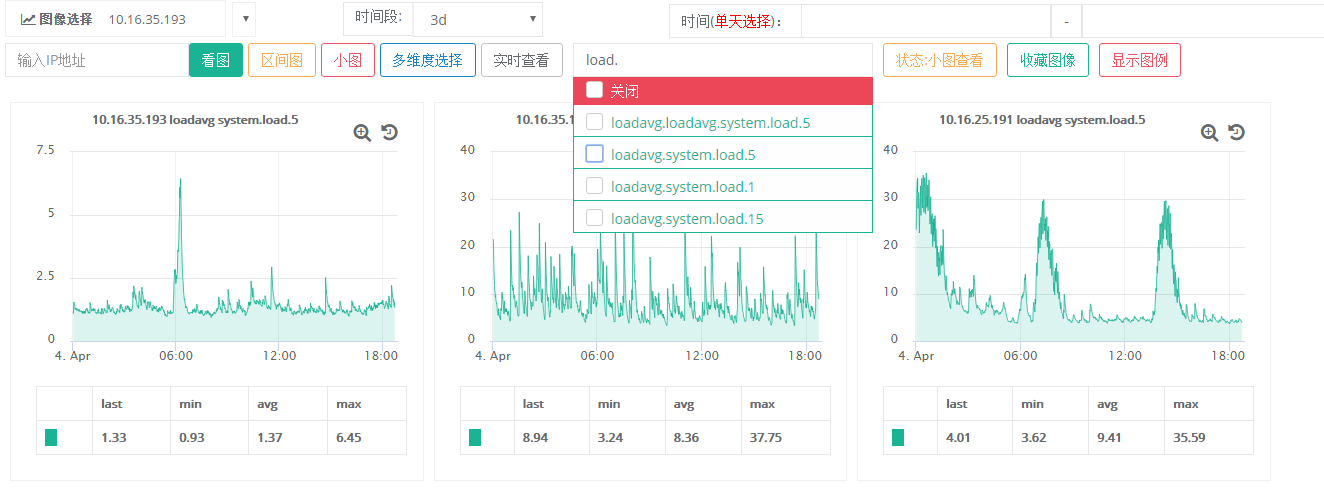Click max value 35.59
Image resolution: width=1324 pixels, height=488 pixels.
(x=1191, y=437)
